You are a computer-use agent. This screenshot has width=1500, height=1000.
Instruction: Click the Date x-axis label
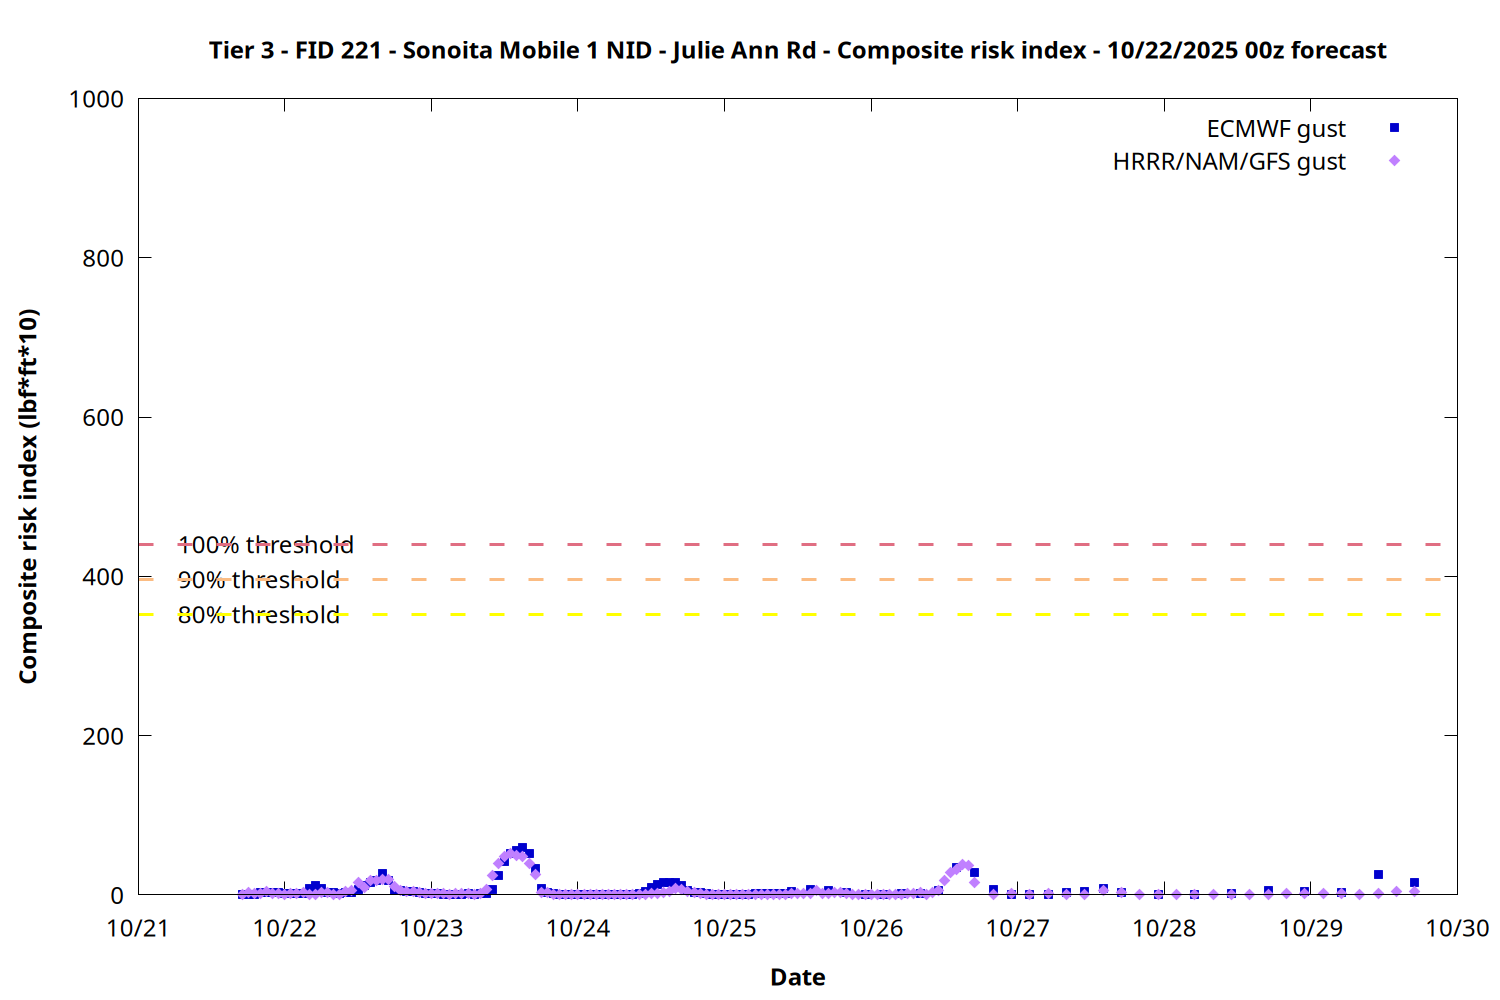click(x=797, y=977)
